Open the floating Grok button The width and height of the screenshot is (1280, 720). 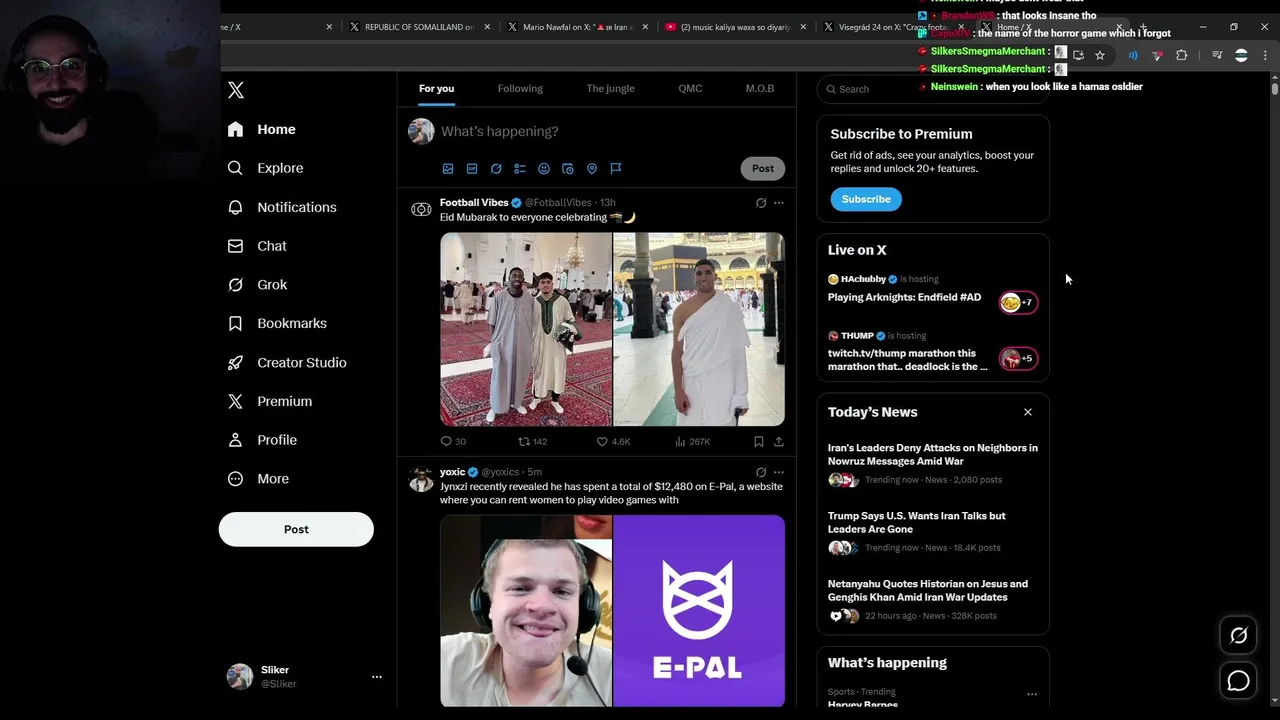(1238, 636)
